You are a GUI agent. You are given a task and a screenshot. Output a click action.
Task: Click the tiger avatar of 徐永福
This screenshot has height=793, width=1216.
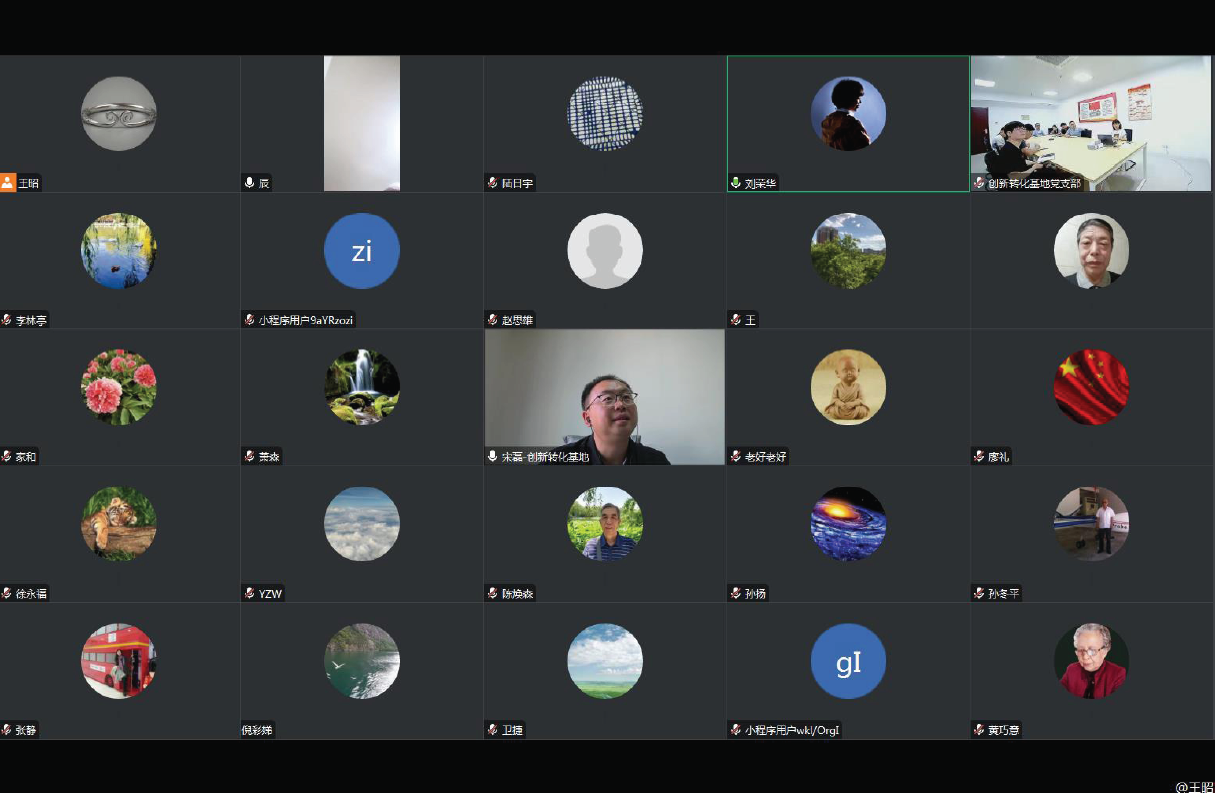[119, 524]
